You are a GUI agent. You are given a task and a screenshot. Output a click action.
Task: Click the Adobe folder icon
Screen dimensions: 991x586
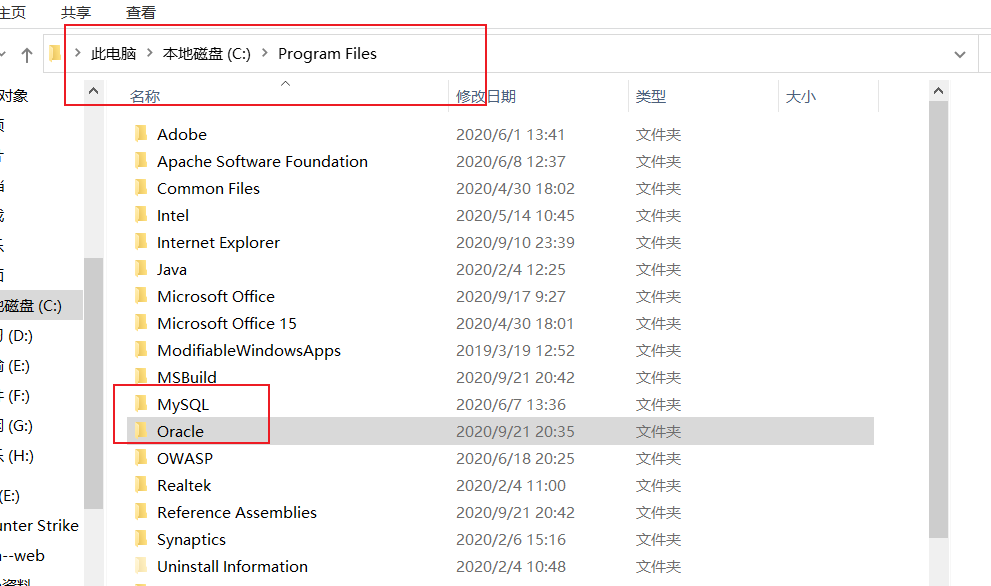point(141,133)
